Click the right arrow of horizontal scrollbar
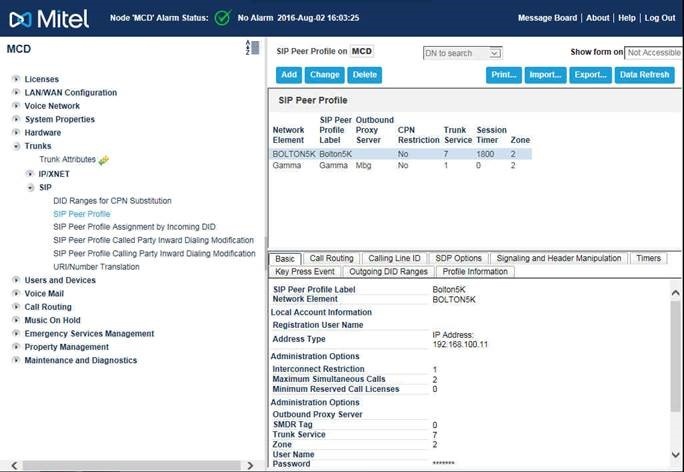Screen dimensions: 684x472 [250, 465]
